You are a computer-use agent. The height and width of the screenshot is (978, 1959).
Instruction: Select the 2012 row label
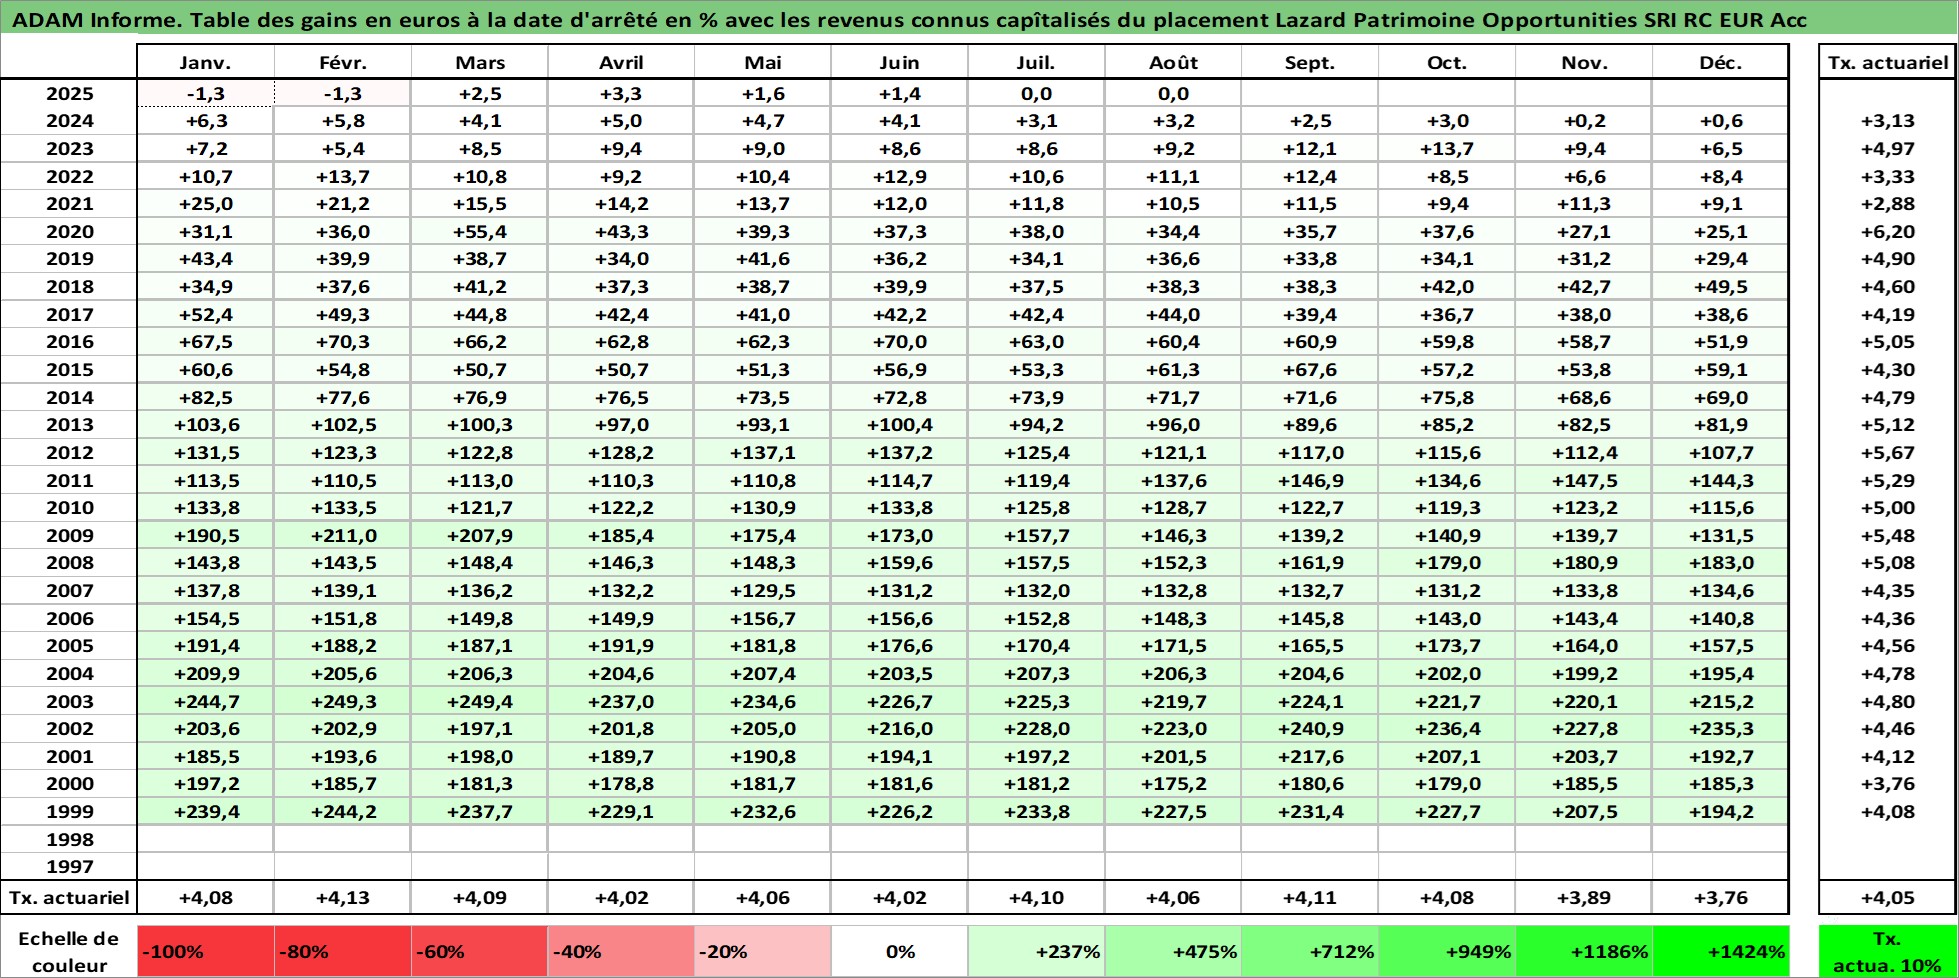69,453
